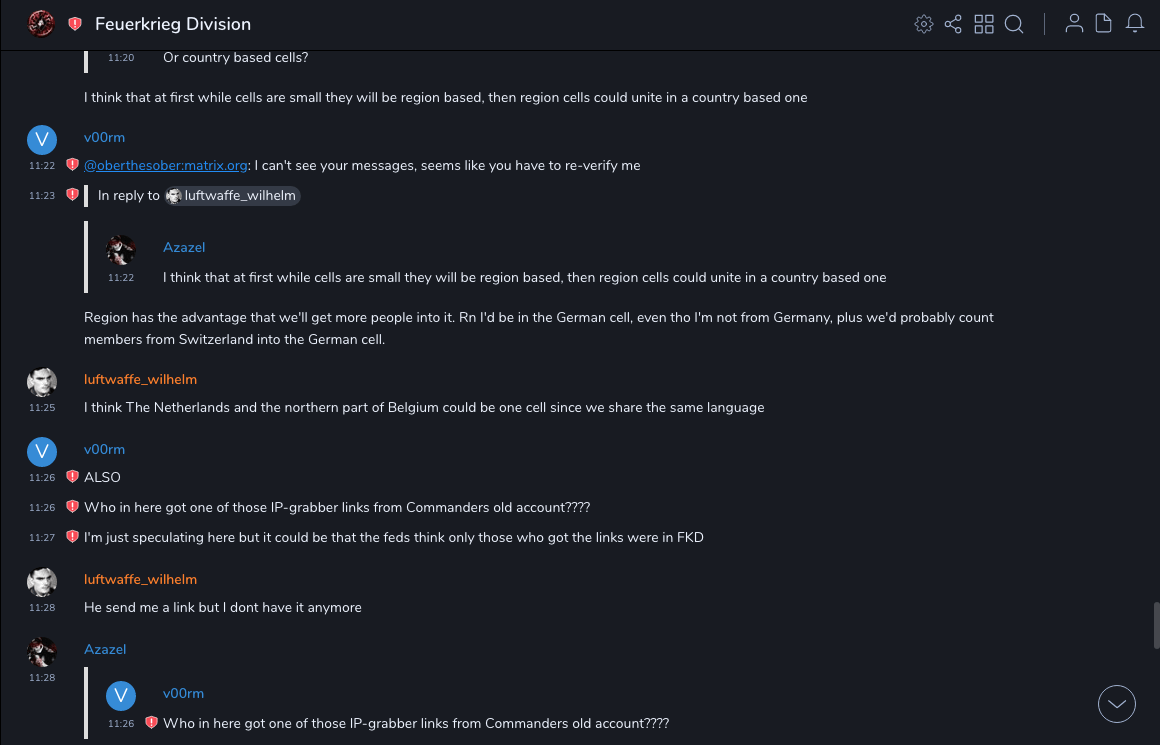1160x745 pixels.
Task: Search the room with the magnifier icon
Action: tap(1014, 24)
